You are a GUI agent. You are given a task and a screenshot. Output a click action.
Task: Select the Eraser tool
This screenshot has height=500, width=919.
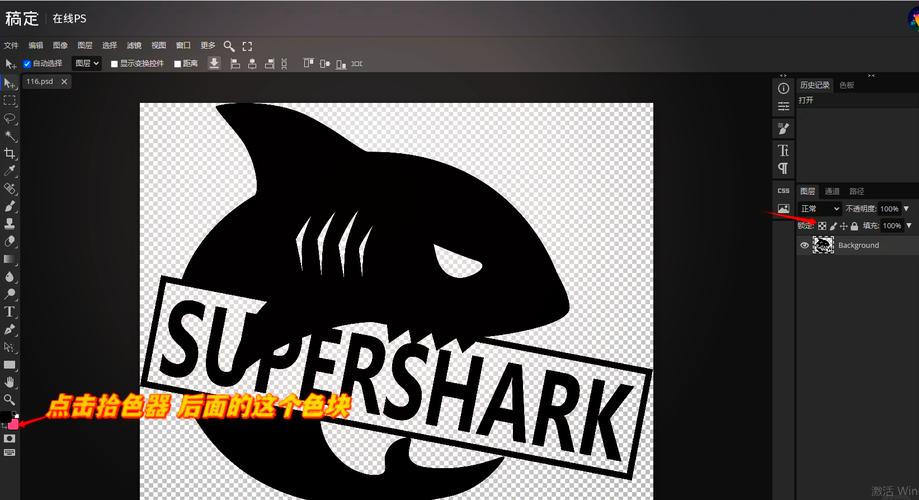tap(10, 242)
